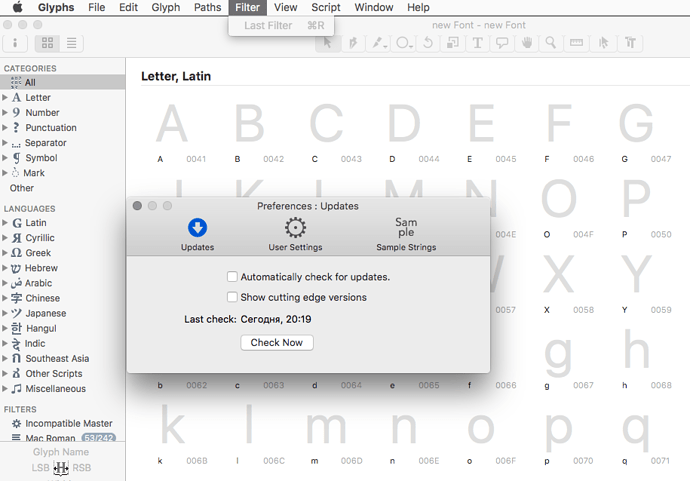Open the Script menu
The width and height of the screenshot is (690, 481).
tap(326, 7)
